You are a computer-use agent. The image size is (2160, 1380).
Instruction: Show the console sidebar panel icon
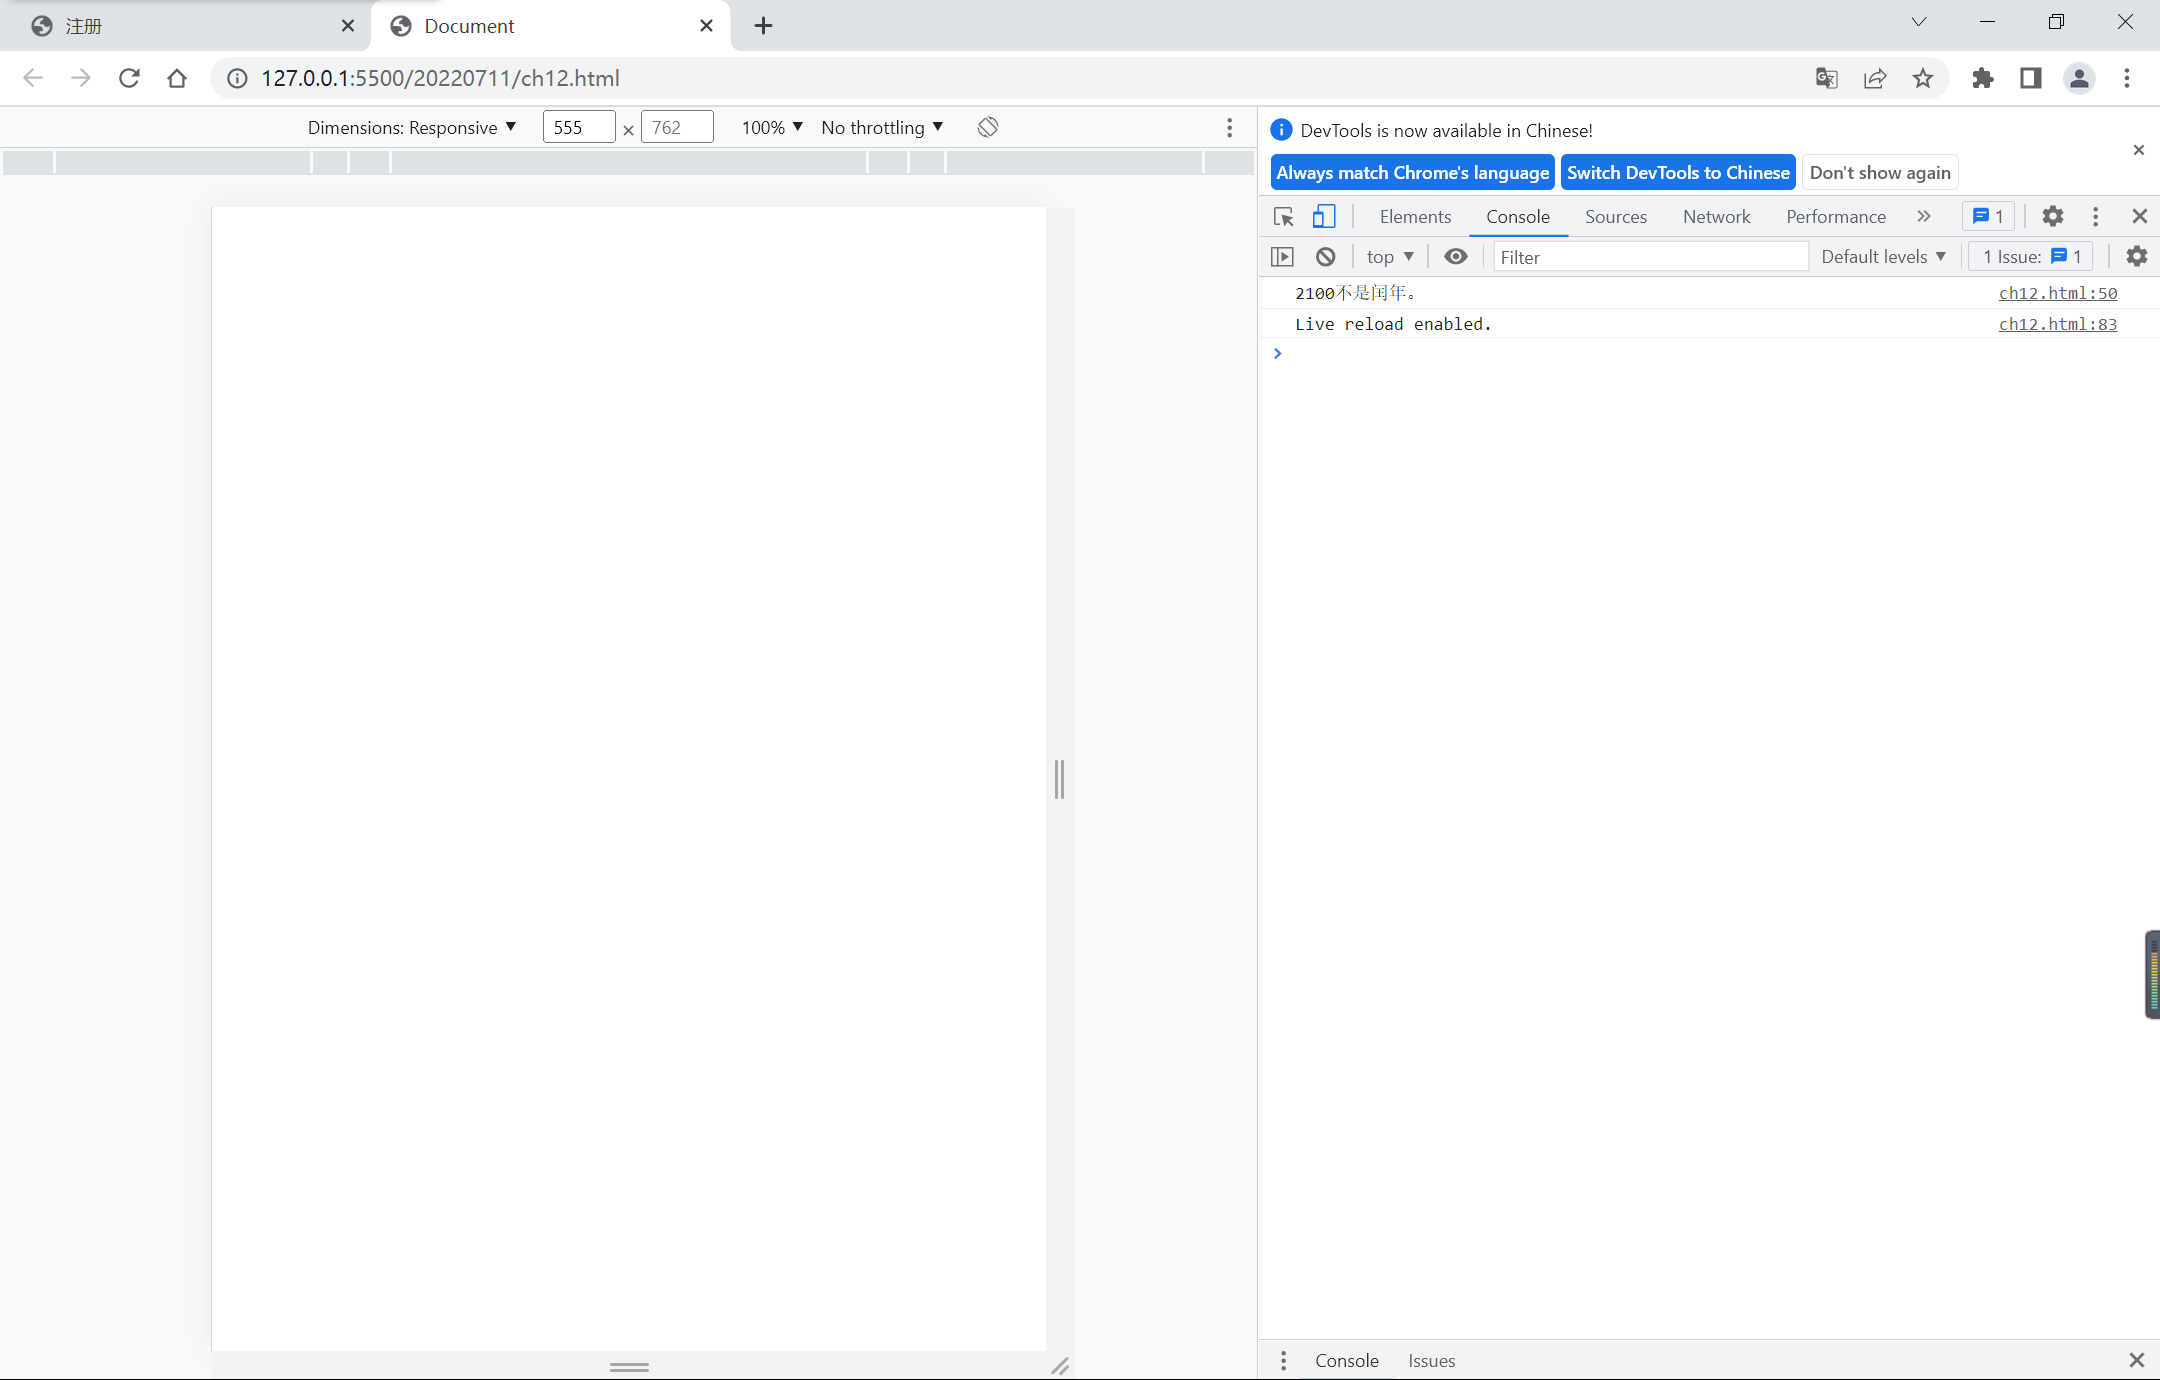[1282, 257]
